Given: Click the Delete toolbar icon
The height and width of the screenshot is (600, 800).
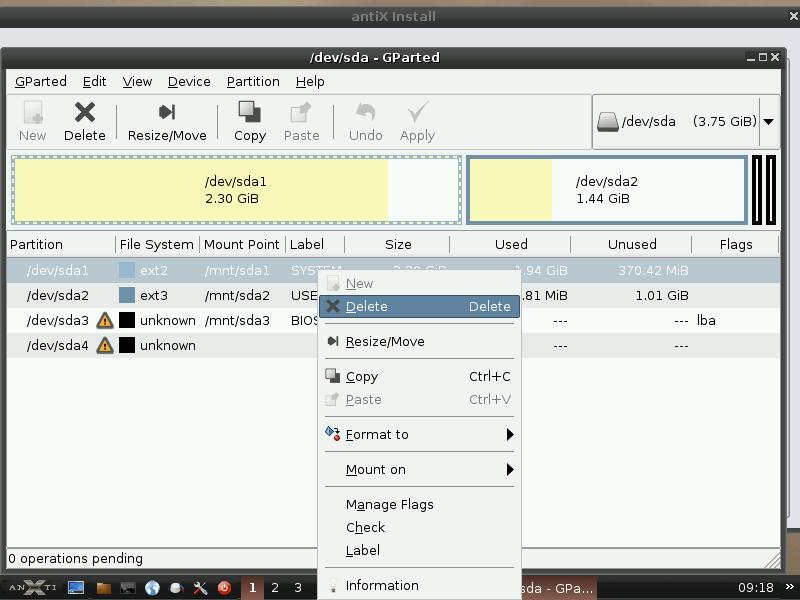Looking at the screenshot, I should tap(85, 112).
